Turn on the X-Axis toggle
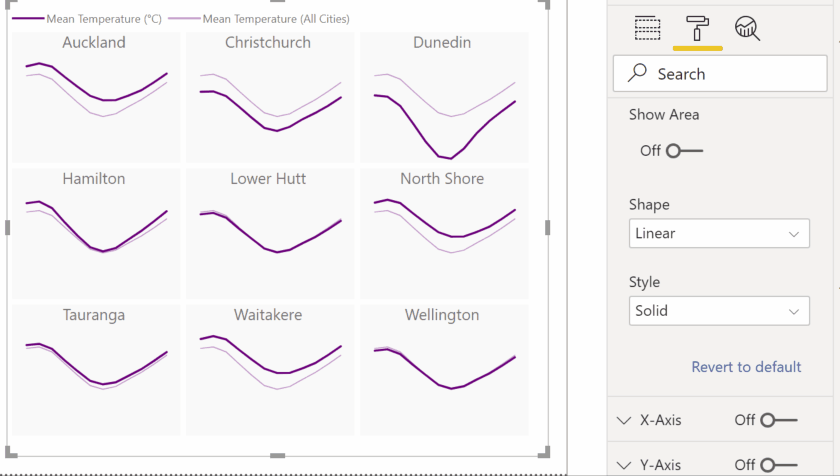This screenshot has height=476, width=840. [x=779, y=420]
